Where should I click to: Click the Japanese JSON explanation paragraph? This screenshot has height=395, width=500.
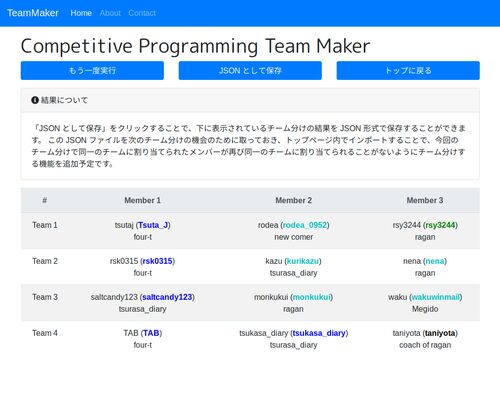[x=249, y=146]
